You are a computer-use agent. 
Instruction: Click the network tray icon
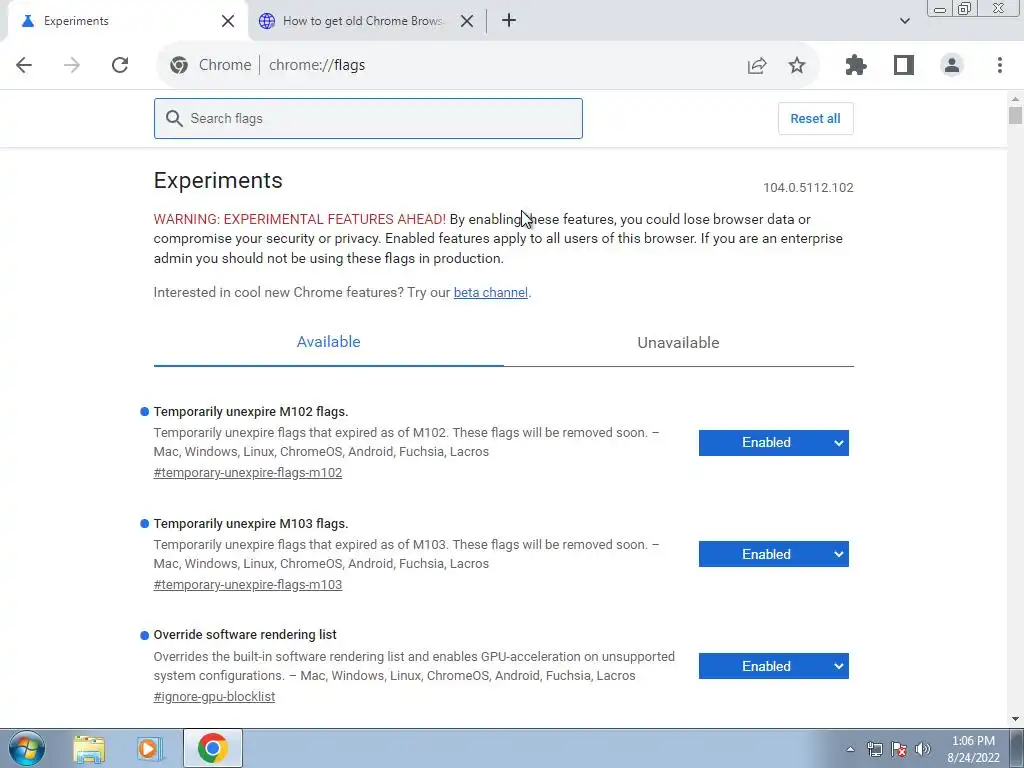pyautogui.click(x=874, y=749)
